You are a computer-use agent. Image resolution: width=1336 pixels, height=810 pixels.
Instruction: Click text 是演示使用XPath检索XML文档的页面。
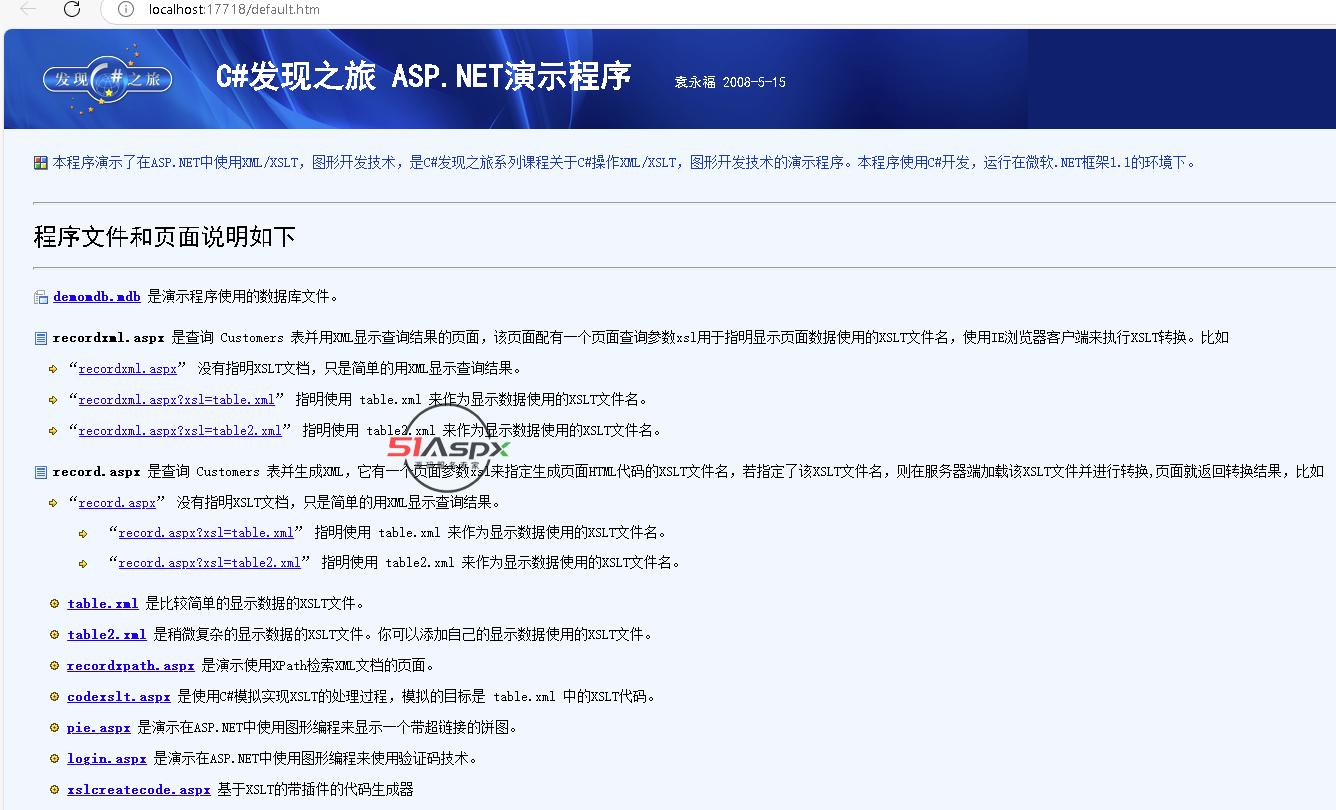pos(318,666)
